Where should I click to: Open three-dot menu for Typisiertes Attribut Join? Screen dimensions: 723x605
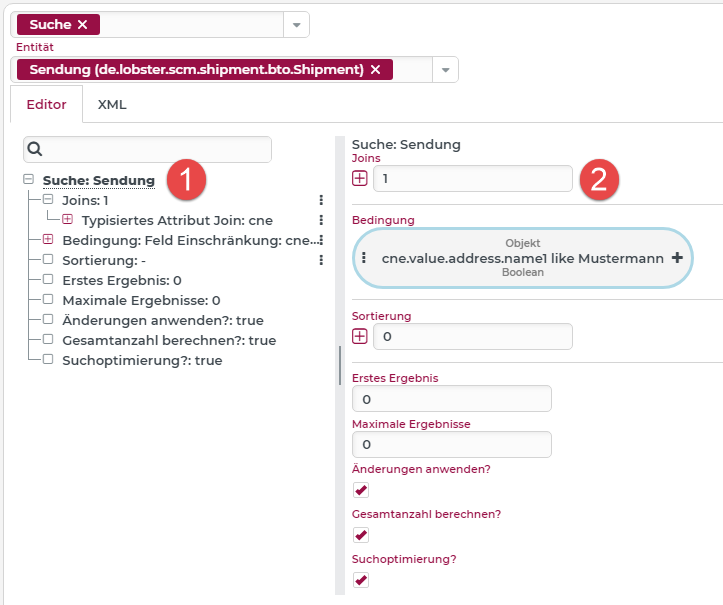click(321, 220)
